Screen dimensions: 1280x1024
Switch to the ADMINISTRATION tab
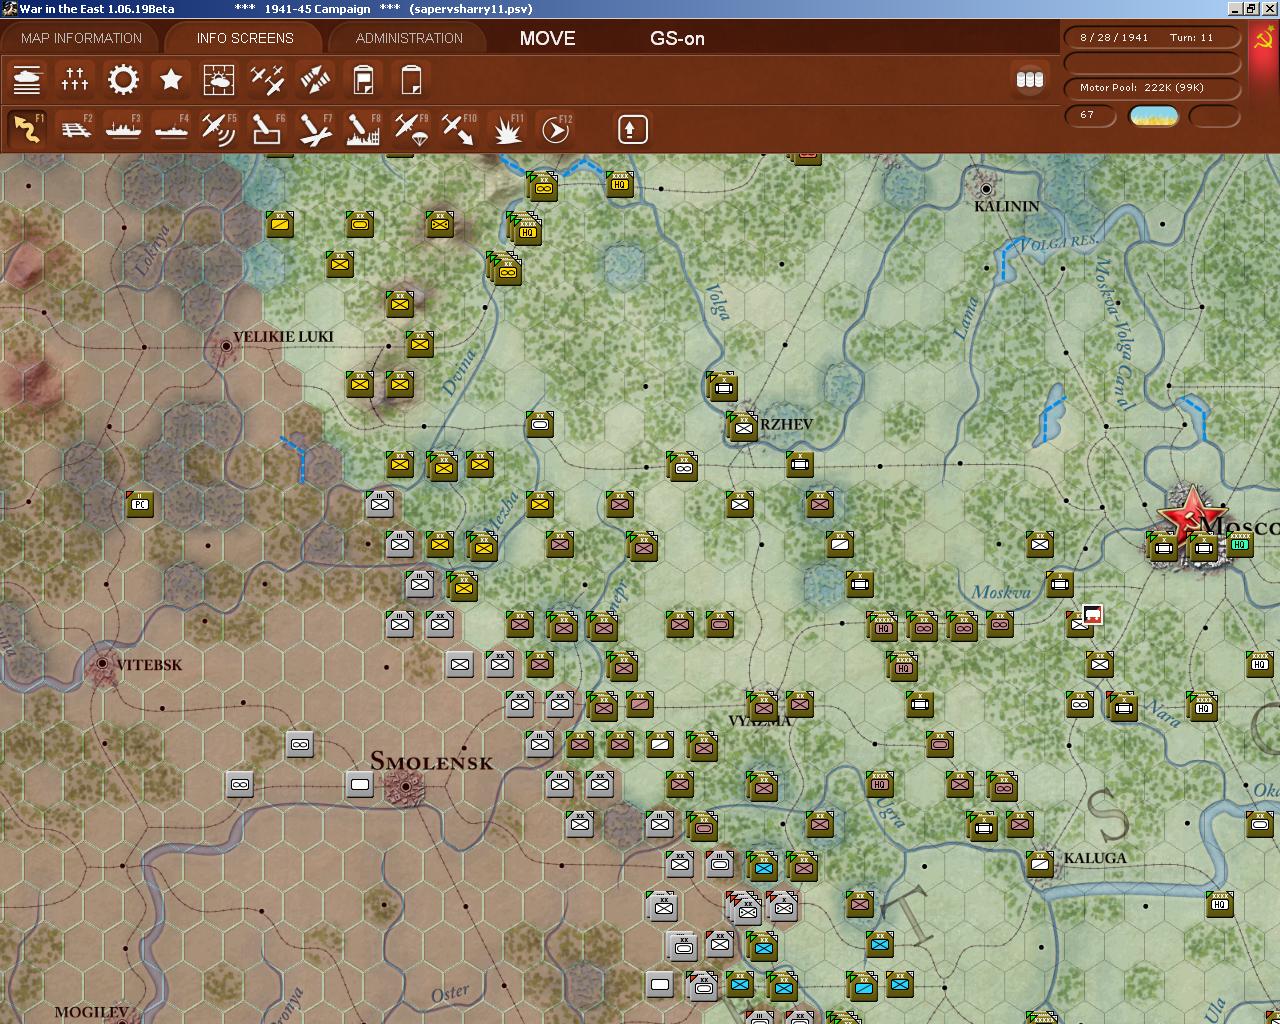click(409, 38)
